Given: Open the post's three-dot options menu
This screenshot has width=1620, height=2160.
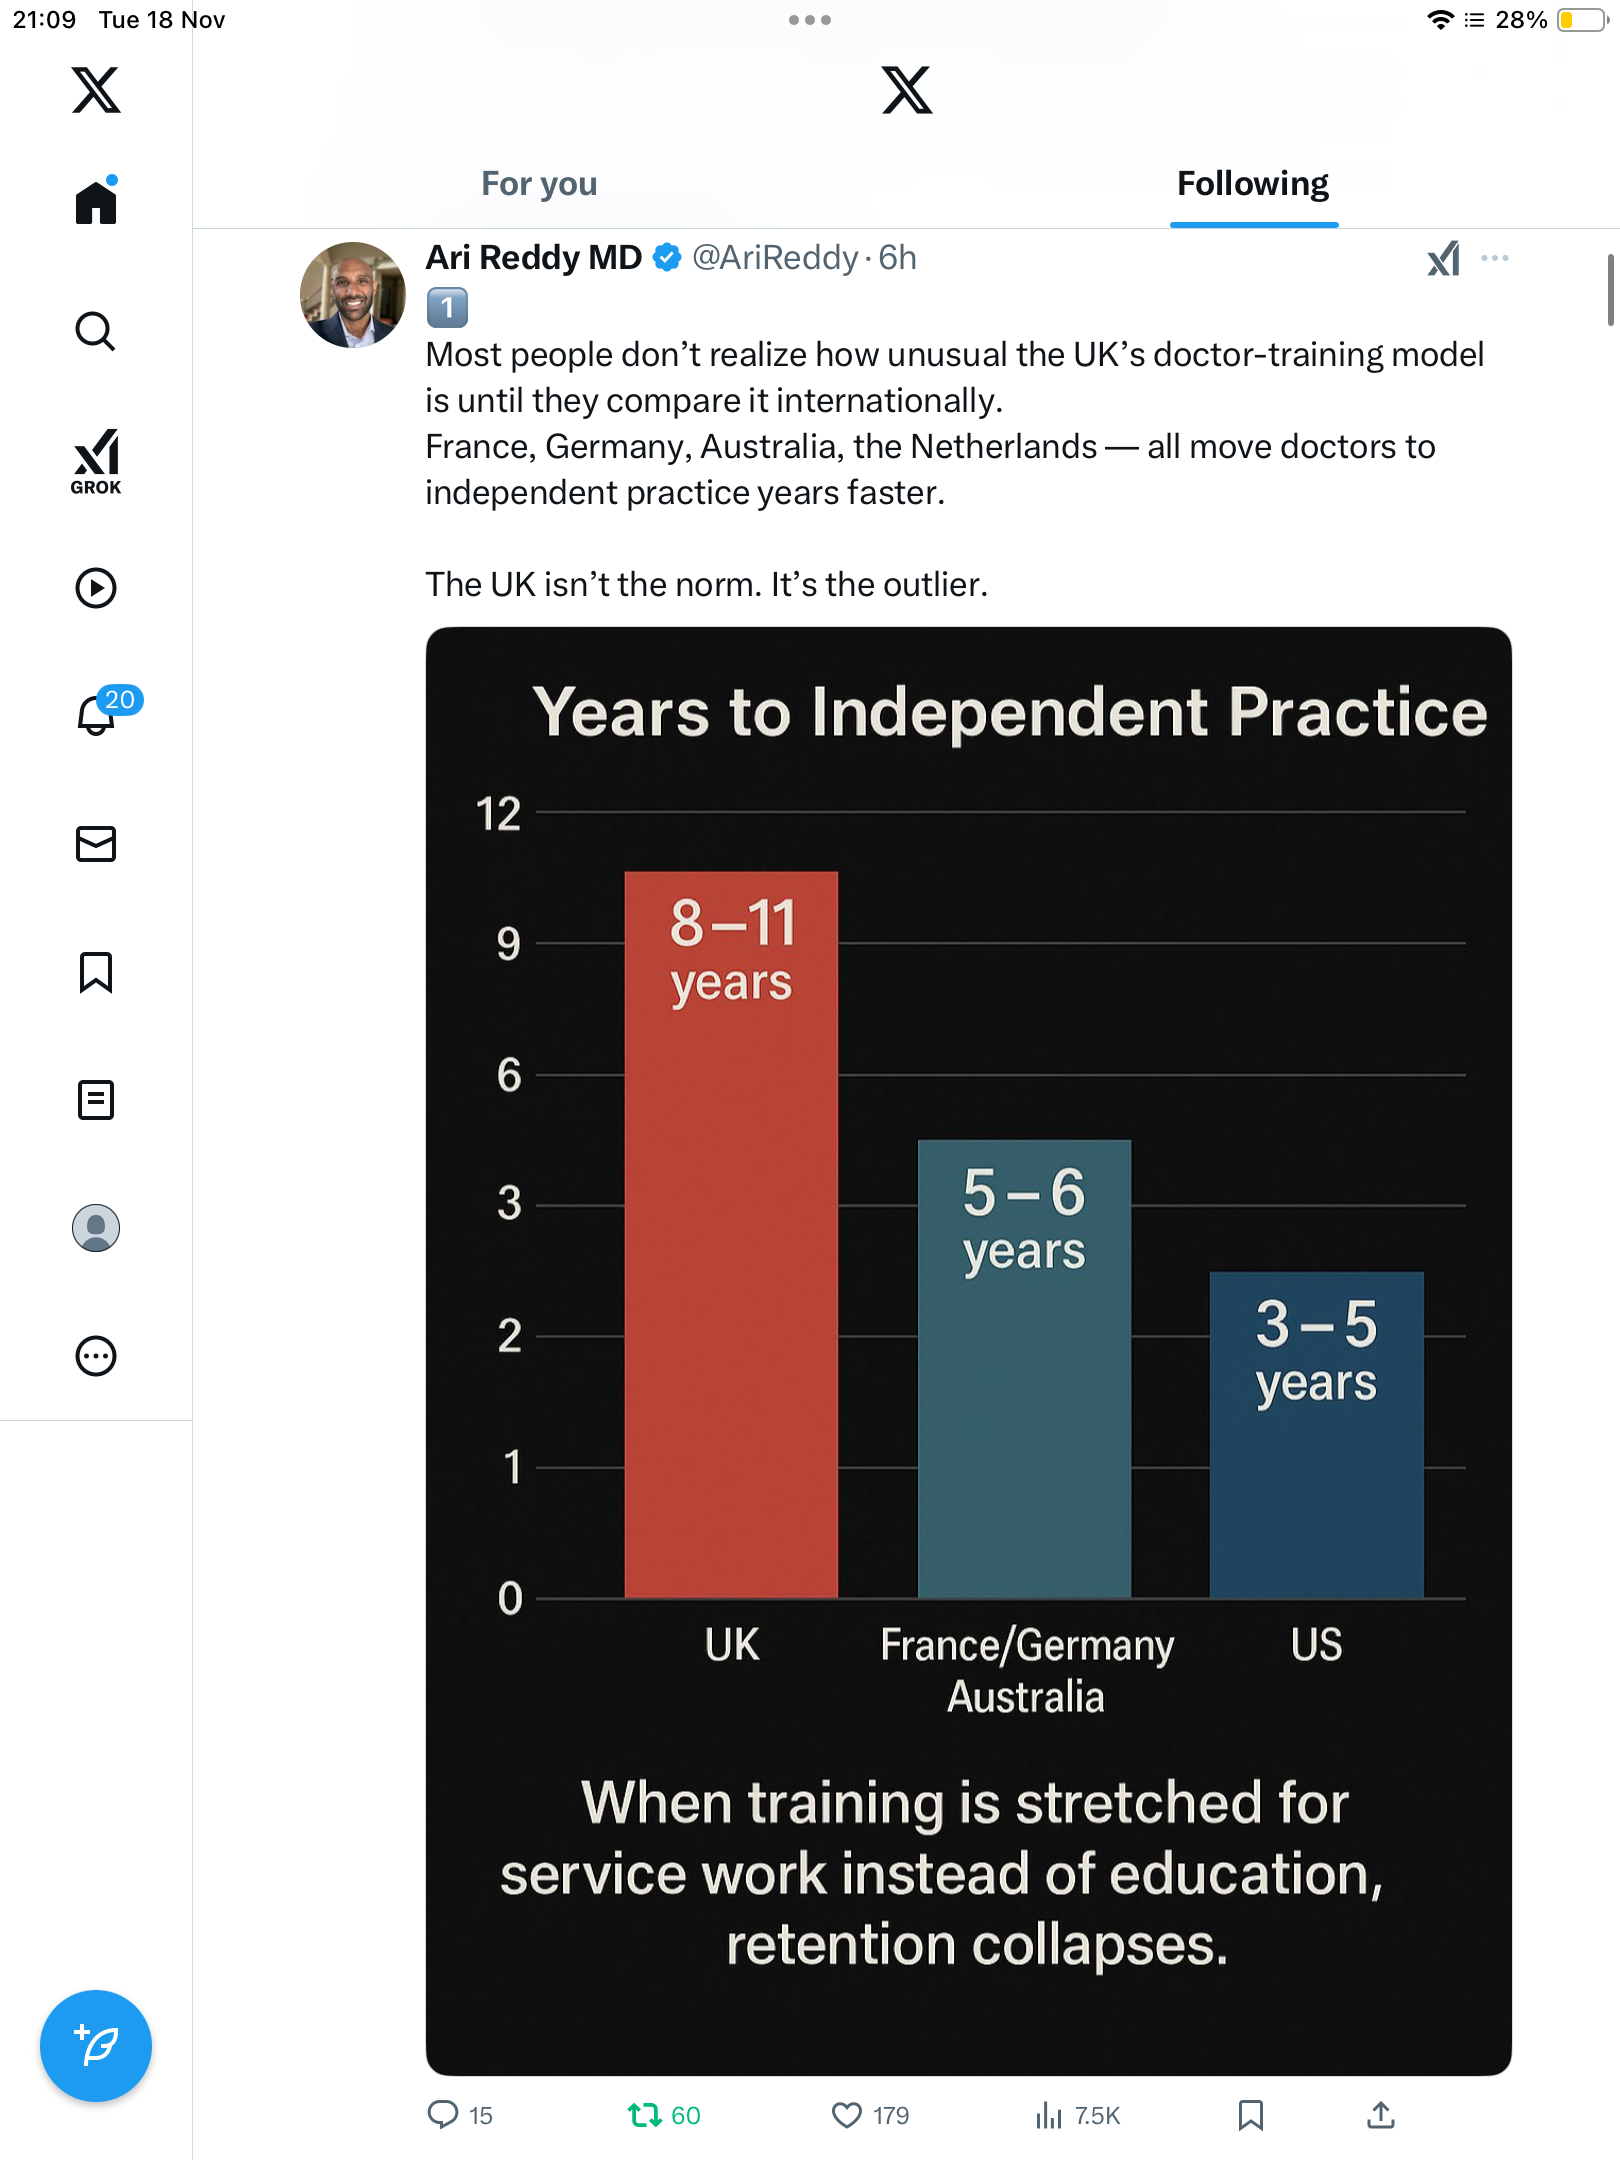Looking at the screenshot, I should tap(1495, 259).
